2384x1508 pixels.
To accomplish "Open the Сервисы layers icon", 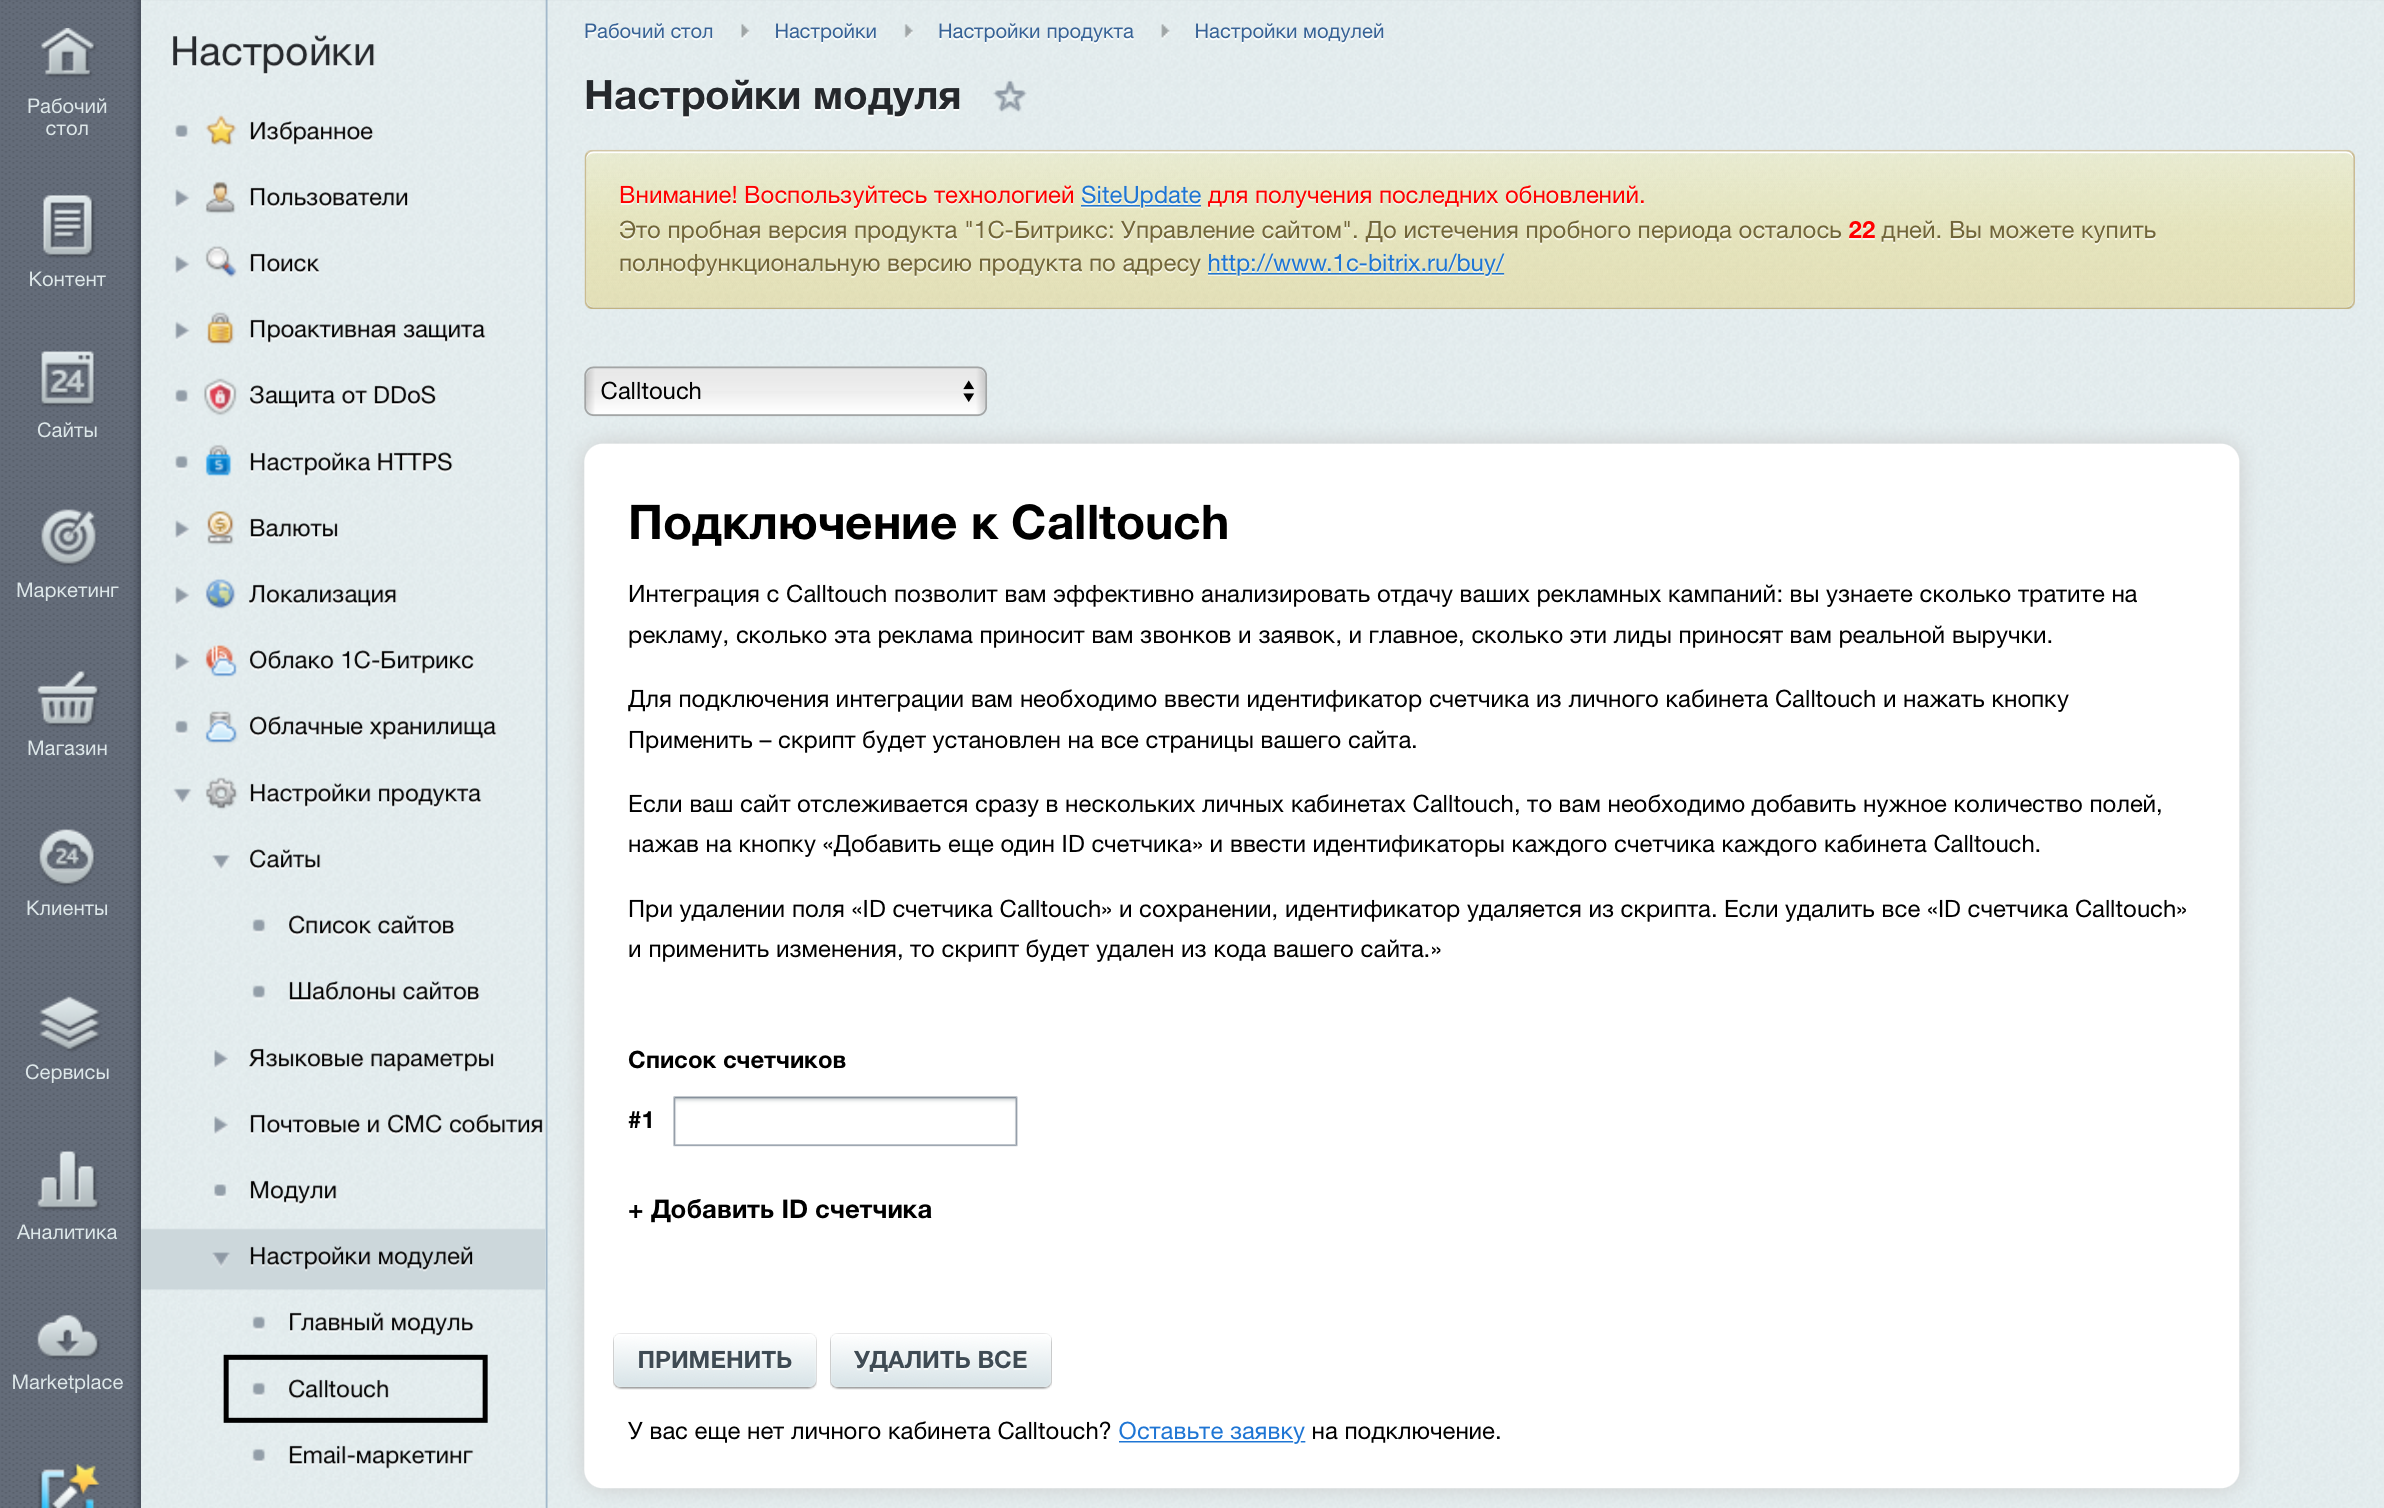I will click(x=67, y=1021).
